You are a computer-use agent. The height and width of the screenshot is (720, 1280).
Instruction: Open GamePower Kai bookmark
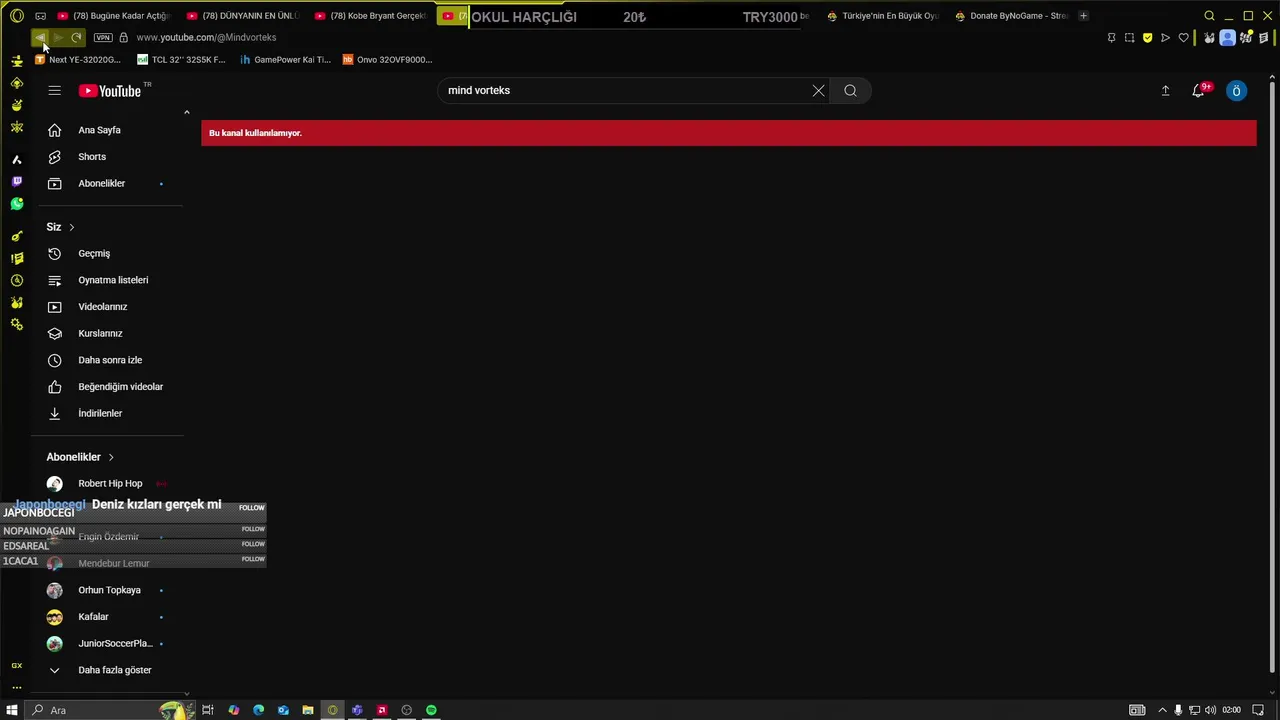tap(285, 60)
